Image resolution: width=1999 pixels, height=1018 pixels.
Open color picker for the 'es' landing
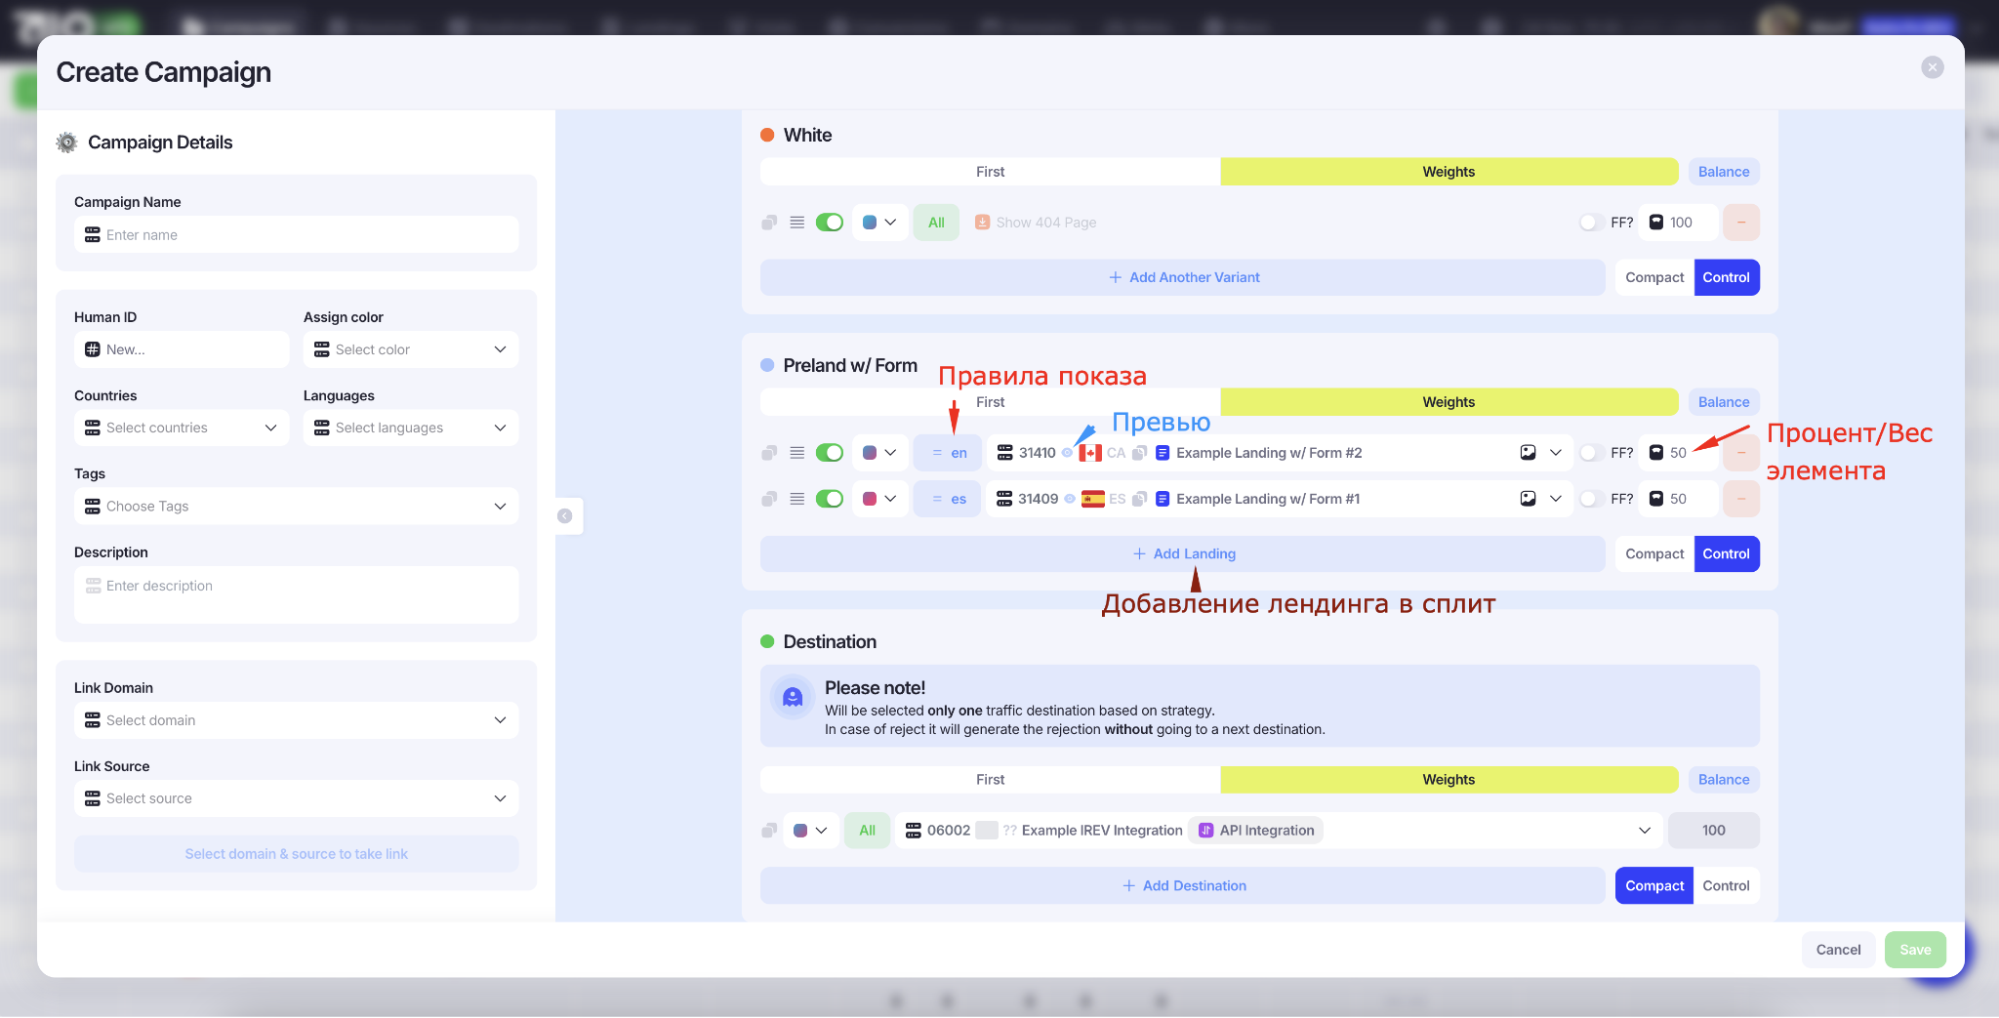[879, 499]
